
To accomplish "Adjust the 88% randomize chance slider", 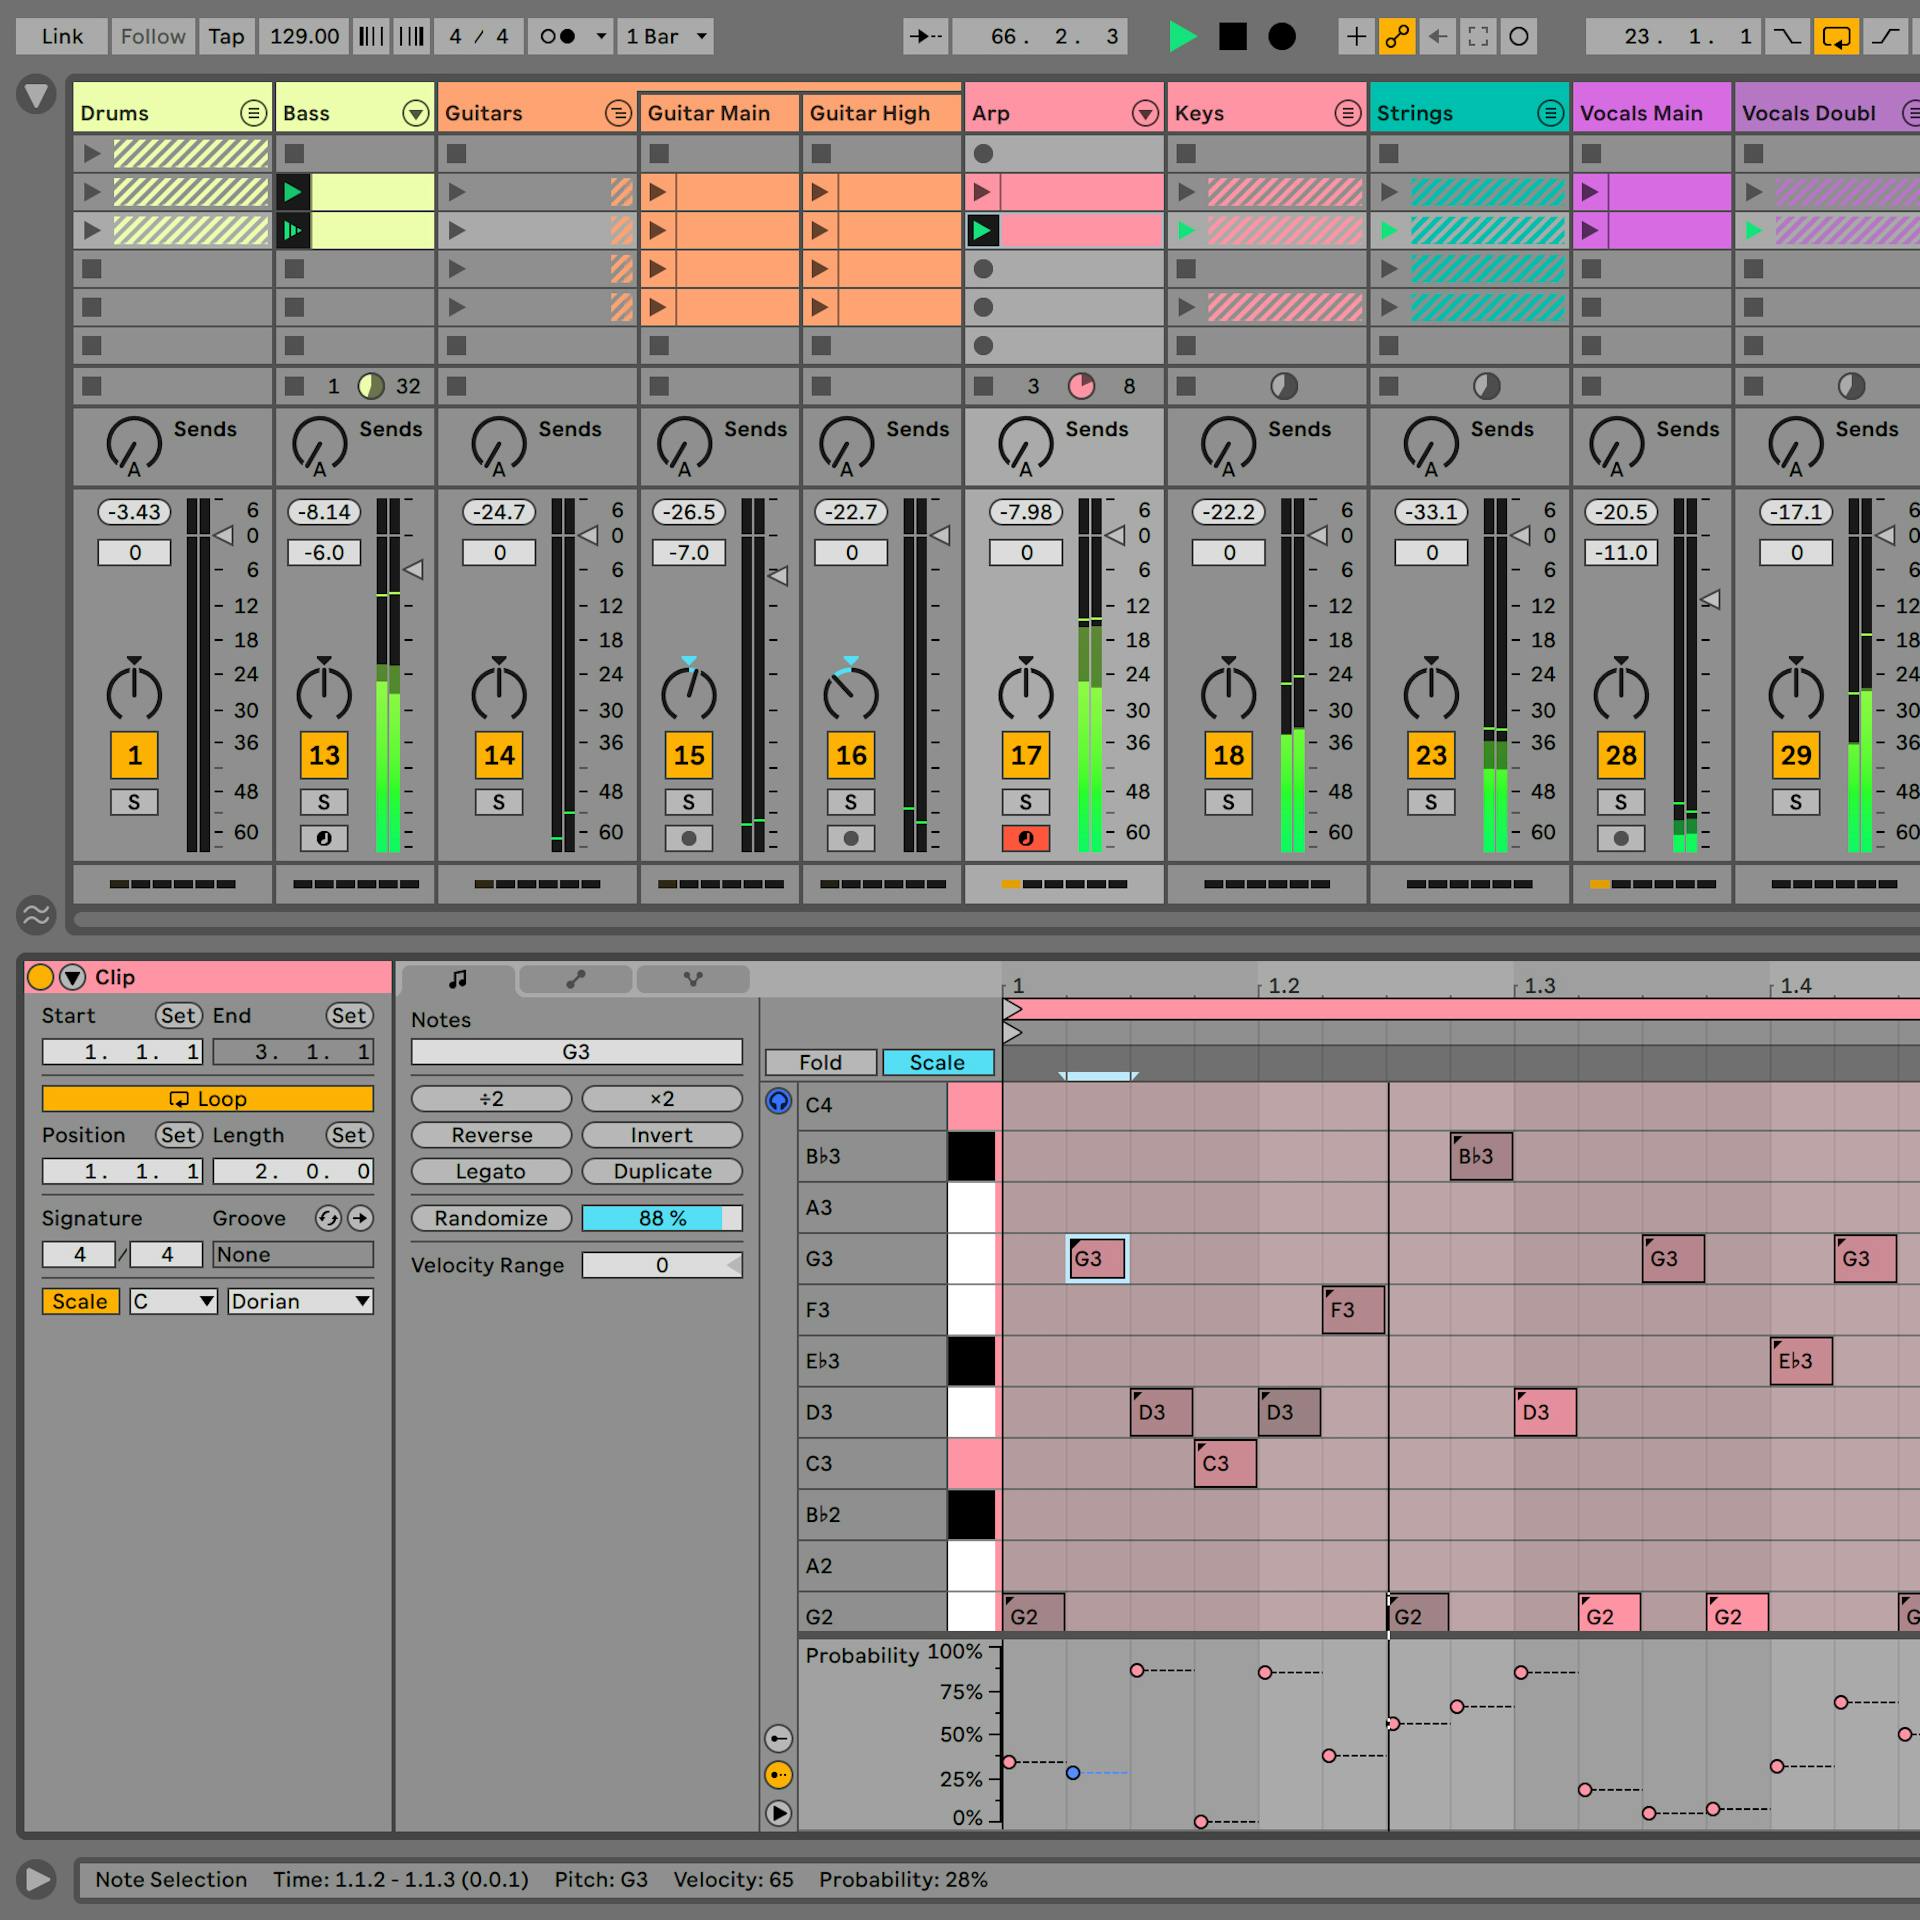I will (662, 1218).
